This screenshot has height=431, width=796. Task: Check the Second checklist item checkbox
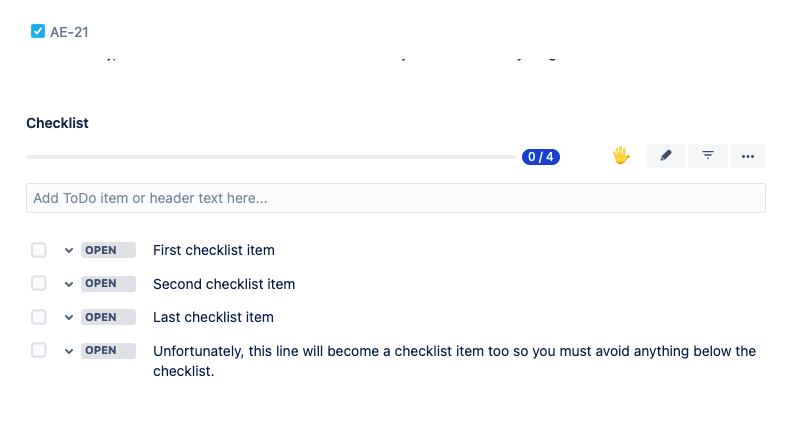point(39,284)
